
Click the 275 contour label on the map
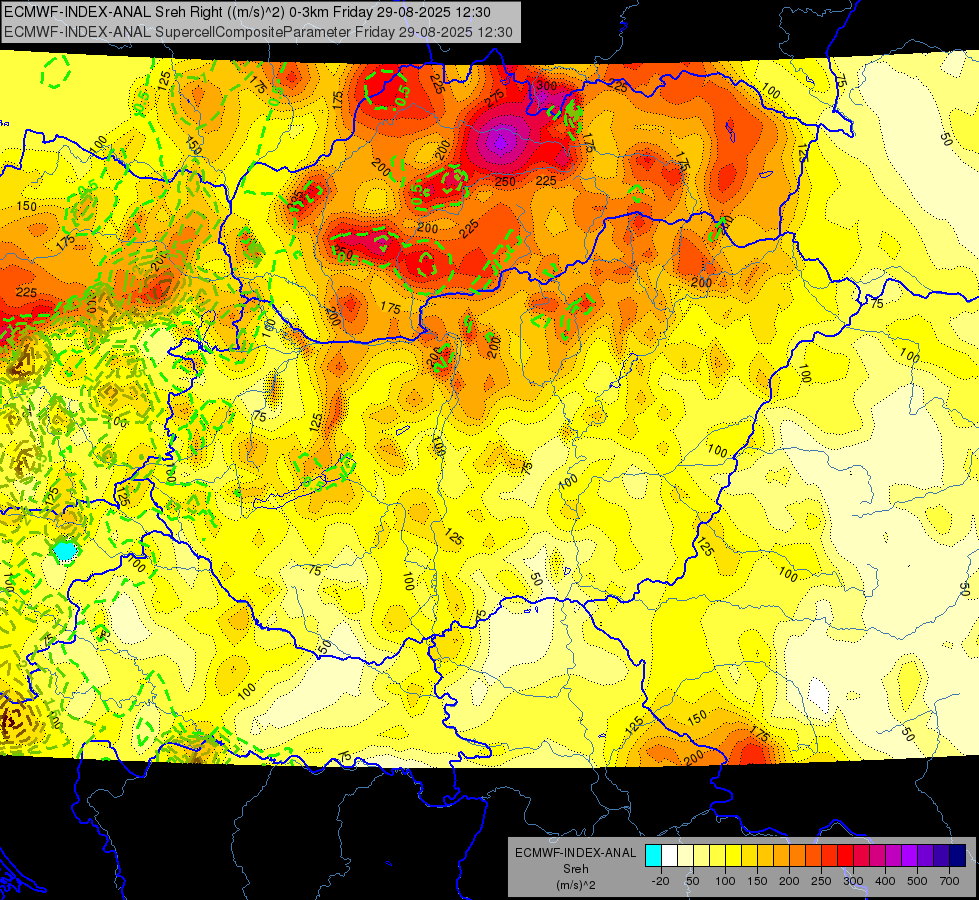click(x=494, y=98)
